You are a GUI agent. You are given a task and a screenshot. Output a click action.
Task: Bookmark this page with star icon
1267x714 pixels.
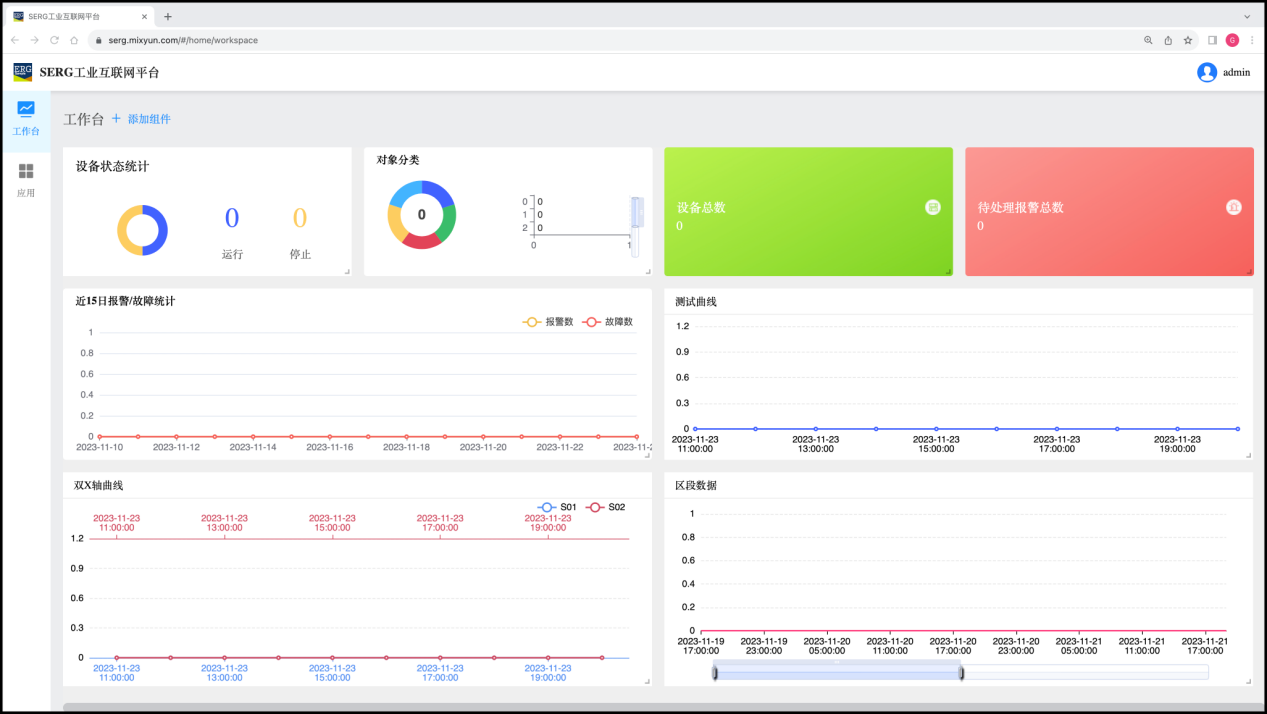[1188, 40]
